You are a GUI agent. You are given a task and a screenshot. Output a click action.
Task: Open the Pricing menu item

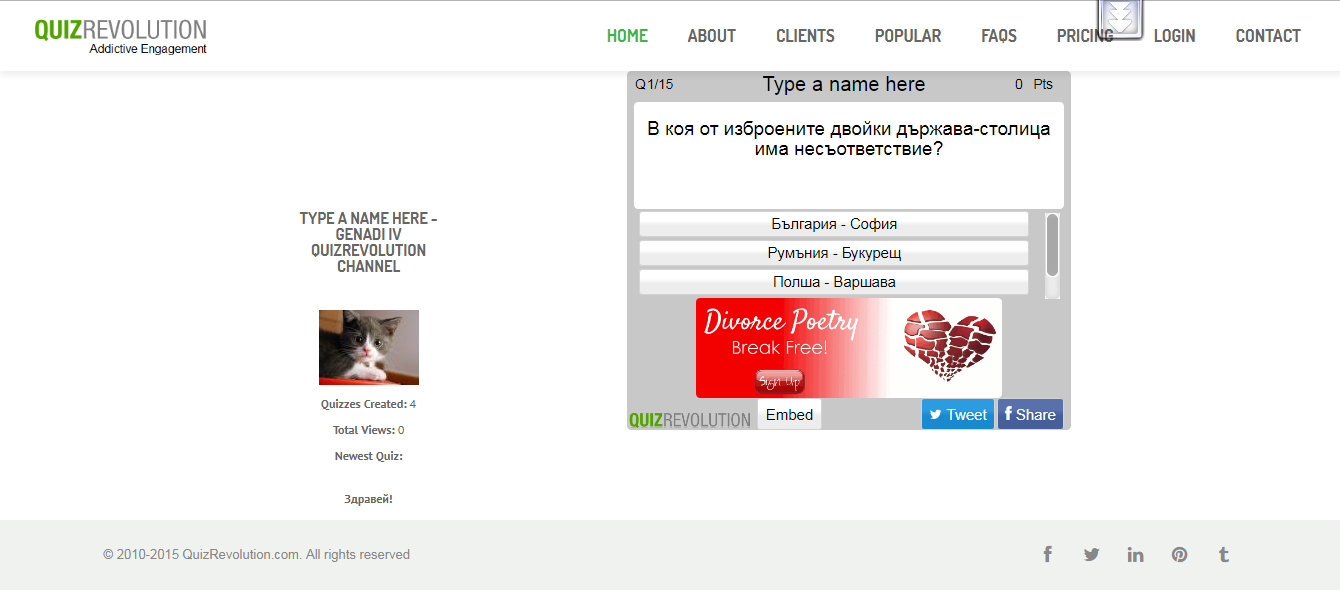(1085, 36)
